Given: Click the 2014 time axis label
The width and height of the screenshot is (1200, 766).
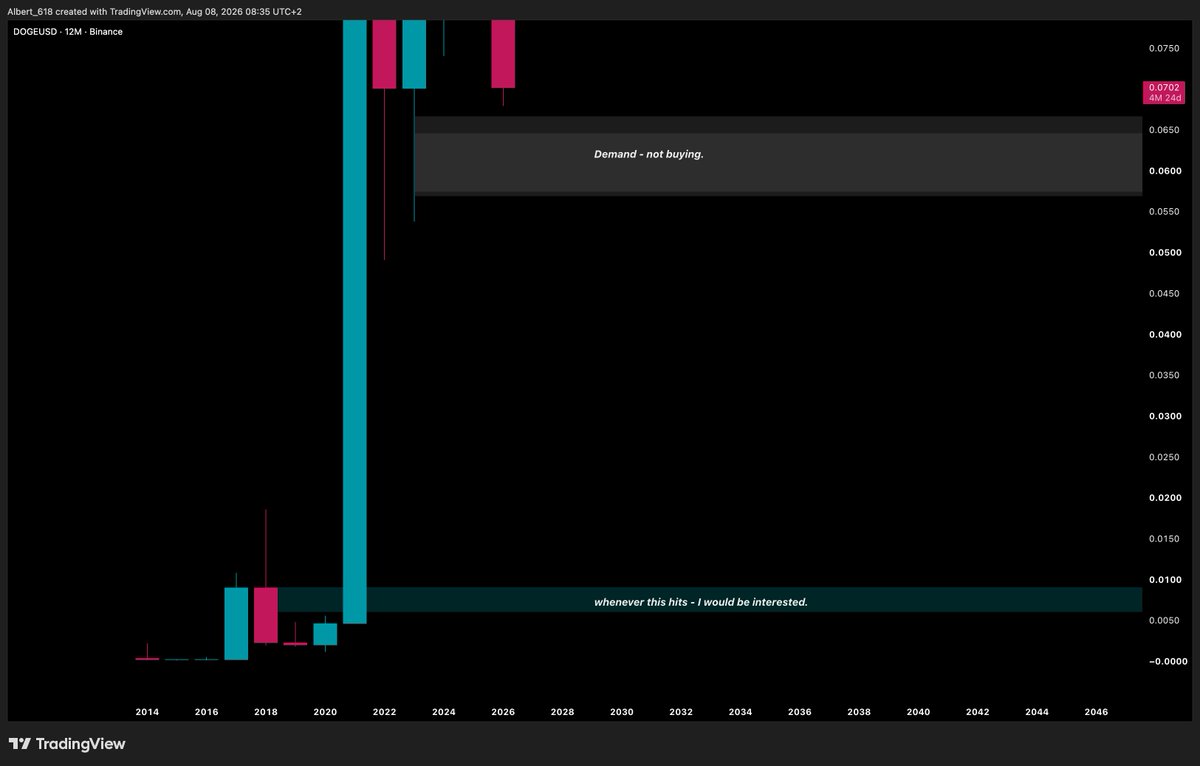Looking at the screenshot, I should click(147, 712).
